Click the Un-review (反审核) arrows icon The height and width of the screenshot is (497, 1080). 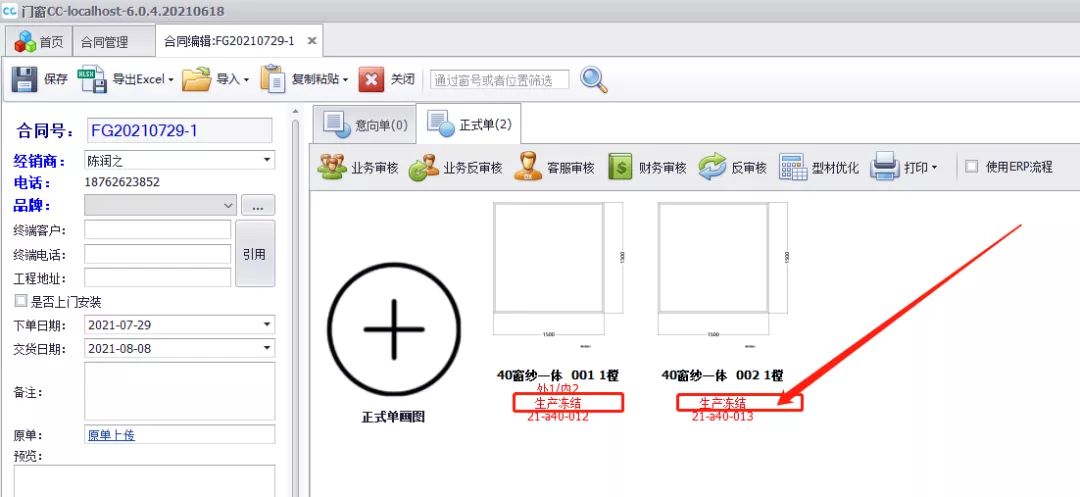tap(712, 167)
